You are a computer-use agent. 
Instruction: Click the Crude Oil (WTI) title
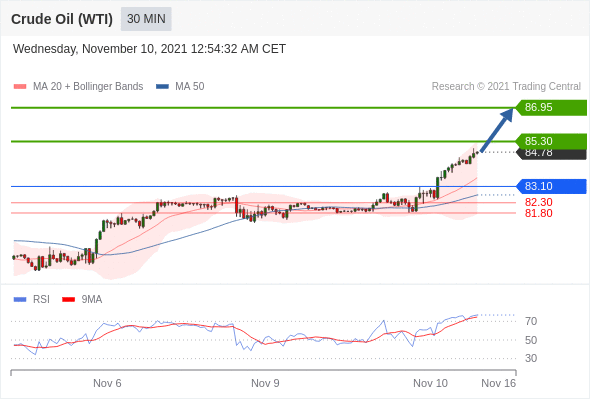point(62,19)
